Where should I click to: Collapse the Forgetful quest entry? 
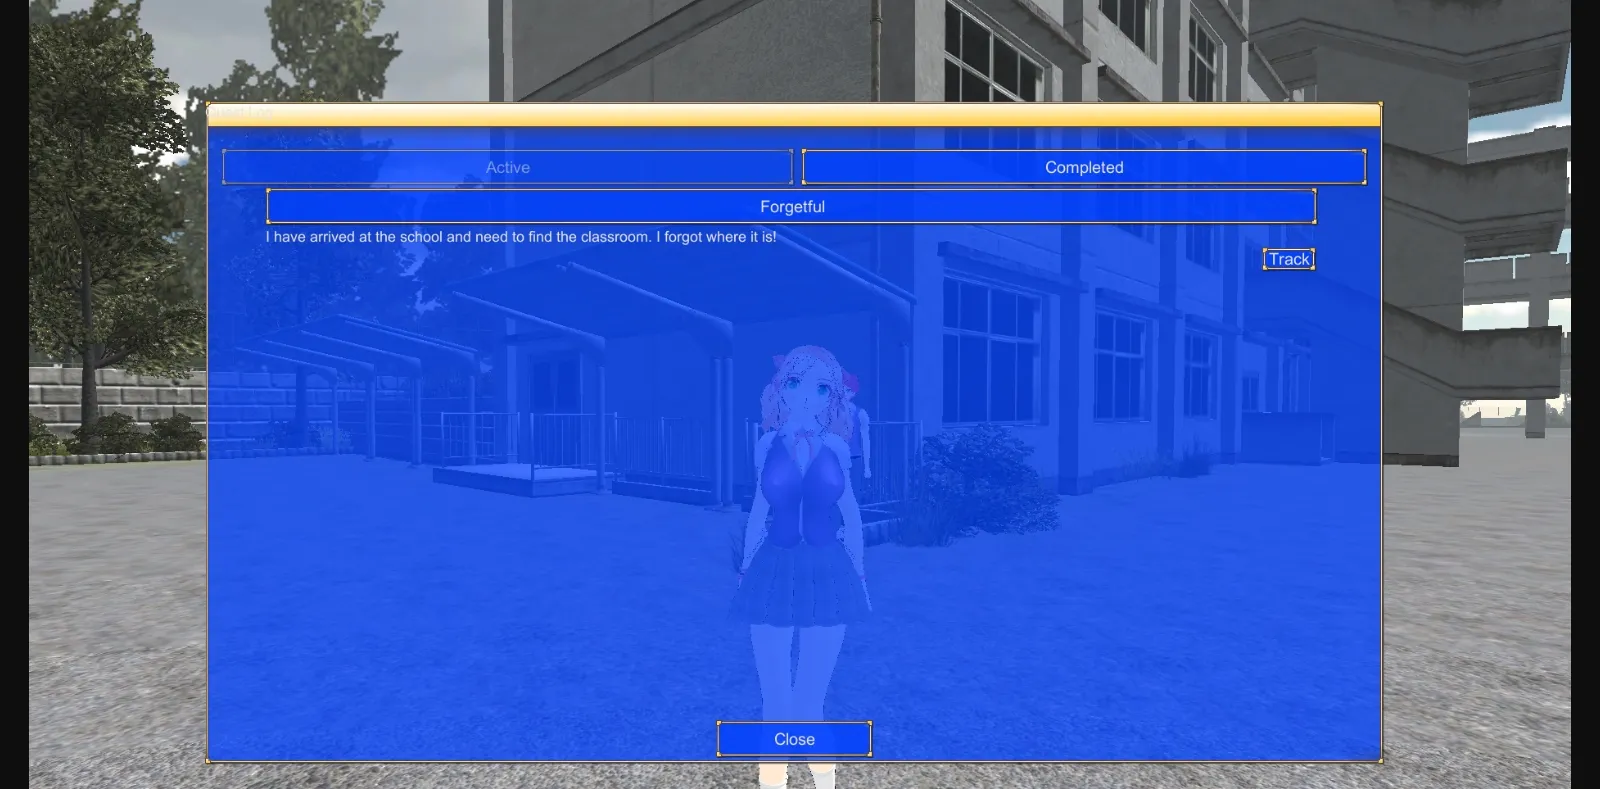pos(791,207)
